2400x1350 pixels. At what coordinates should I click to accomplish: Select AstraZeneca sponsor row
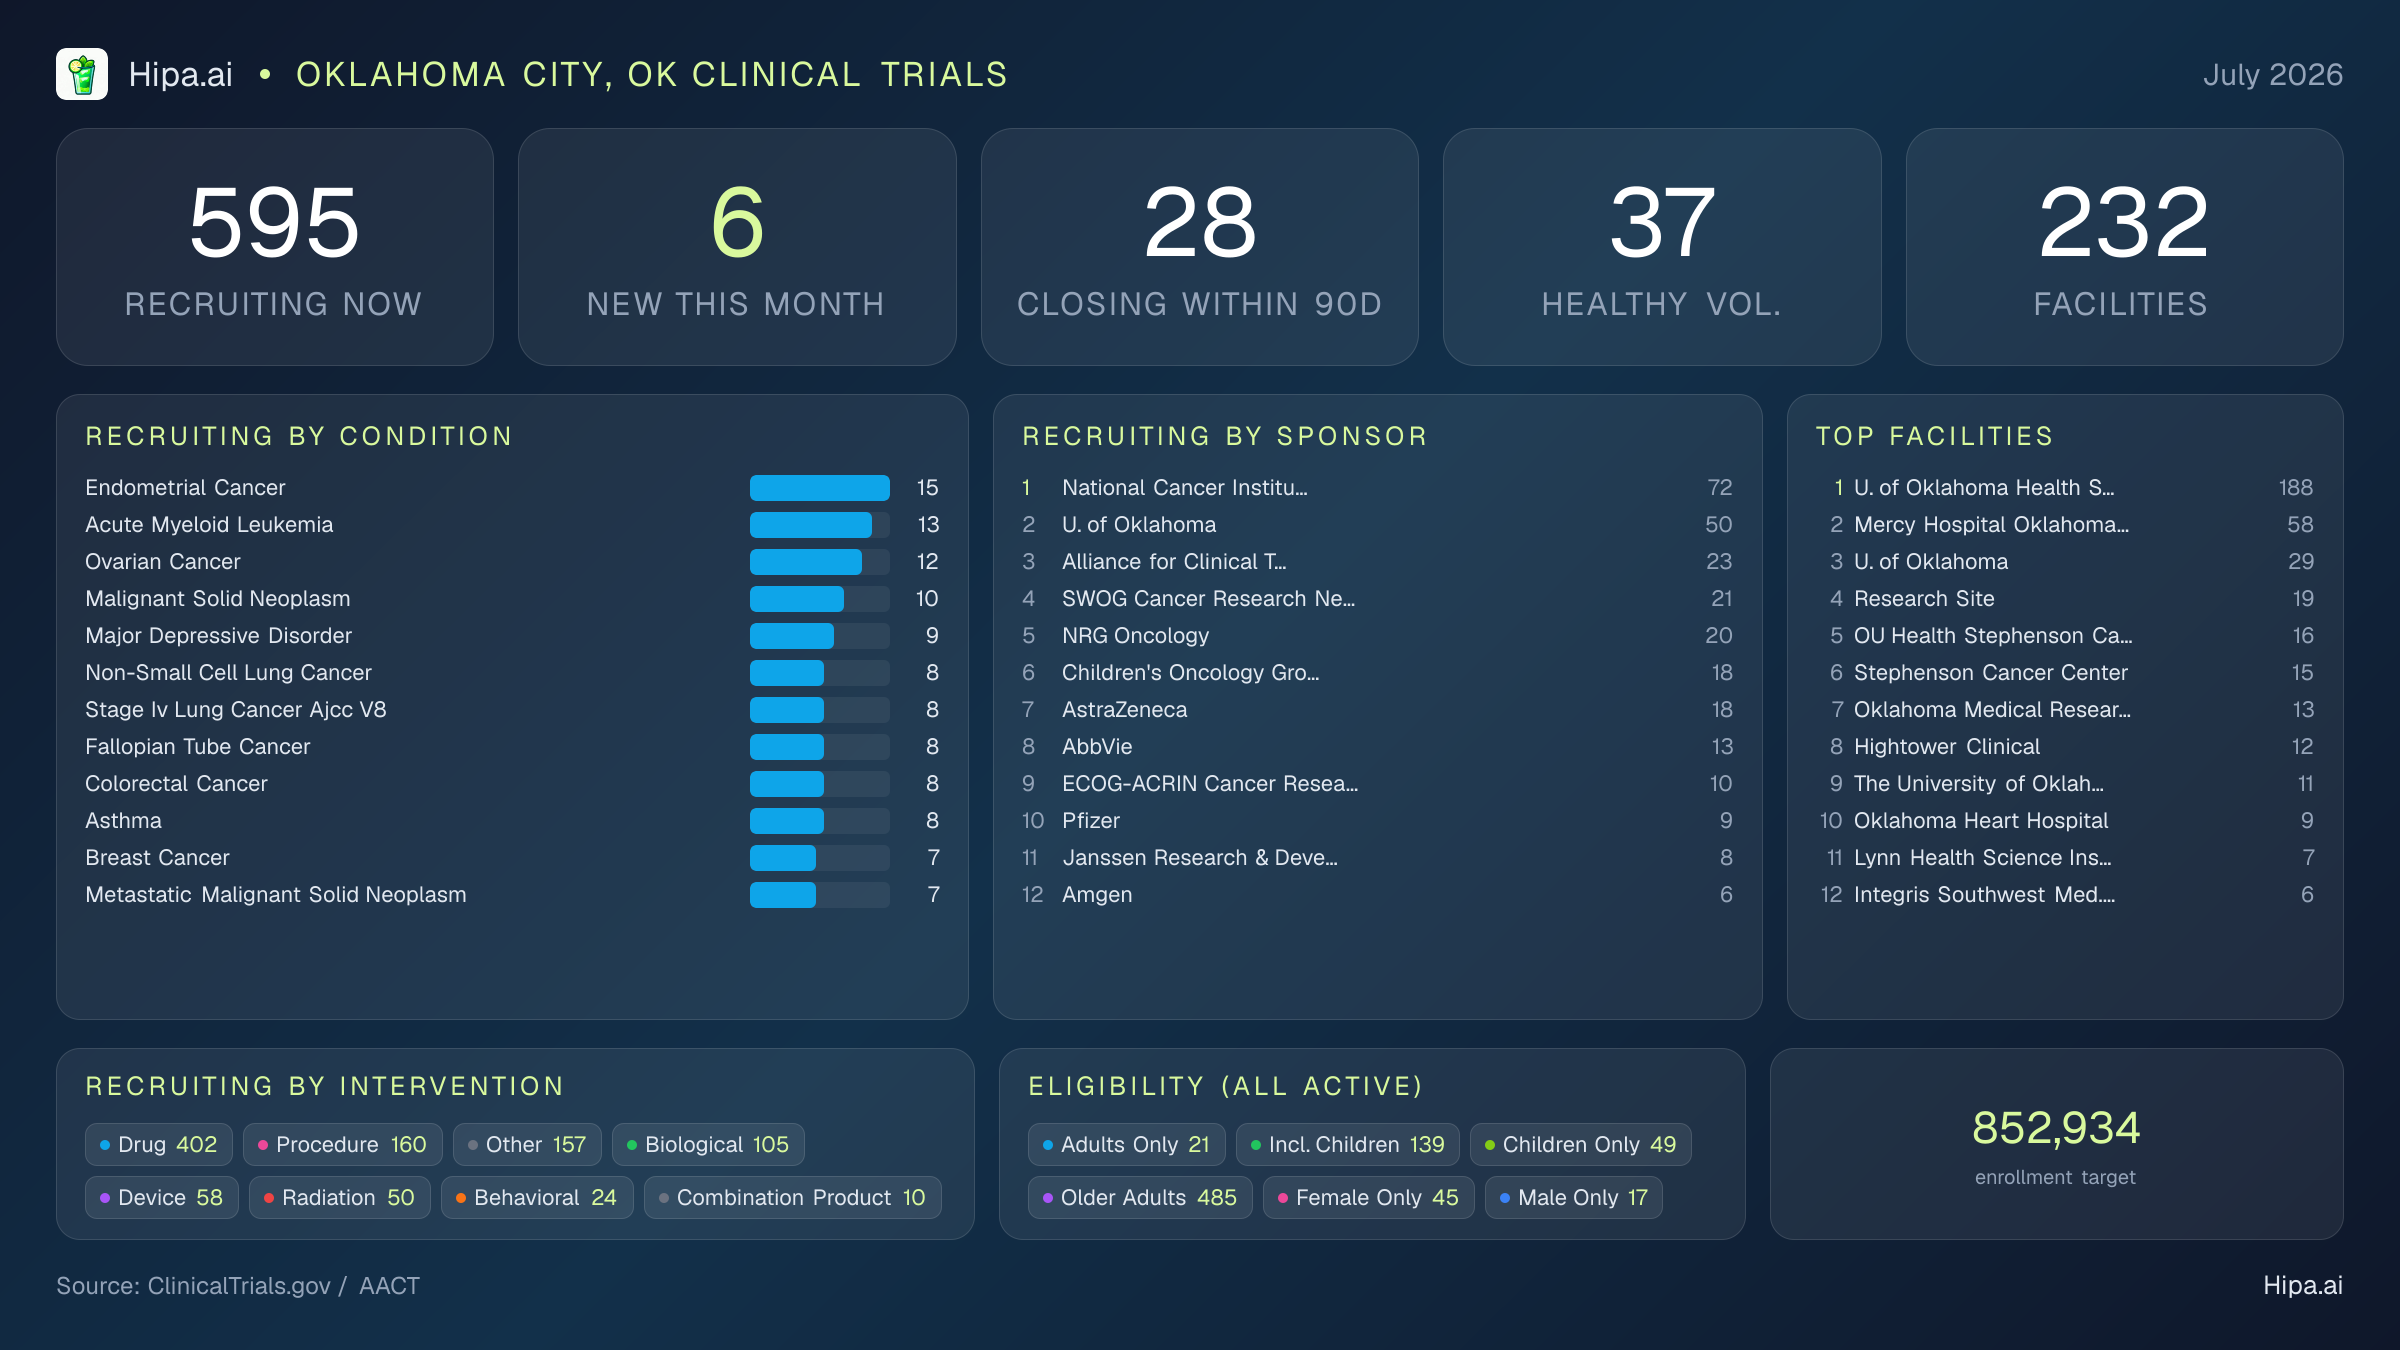tap(1377, 709)
